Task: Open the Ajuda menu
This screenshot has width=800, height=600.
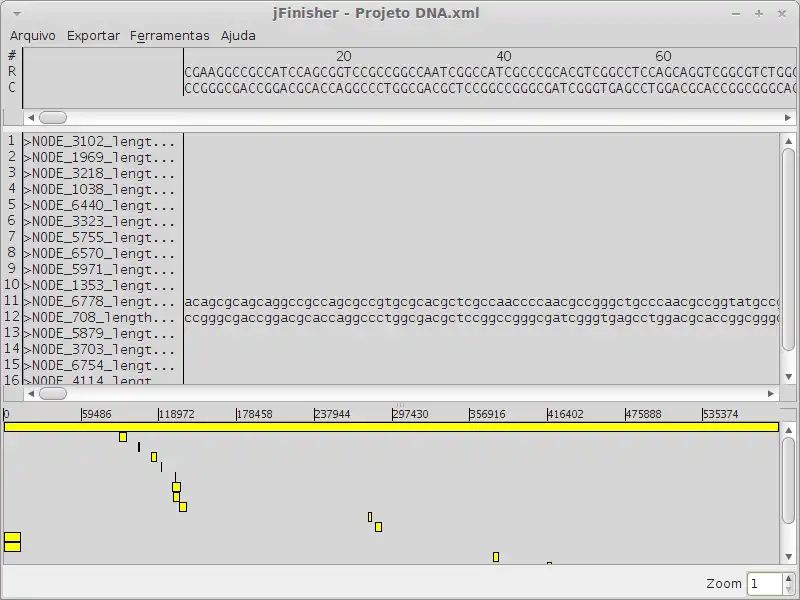Action: (x=238, y=36)
